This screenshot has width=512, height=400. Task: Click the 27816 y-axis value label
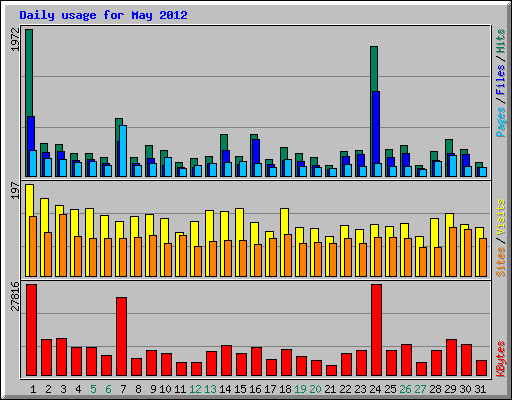coord(15,296)
